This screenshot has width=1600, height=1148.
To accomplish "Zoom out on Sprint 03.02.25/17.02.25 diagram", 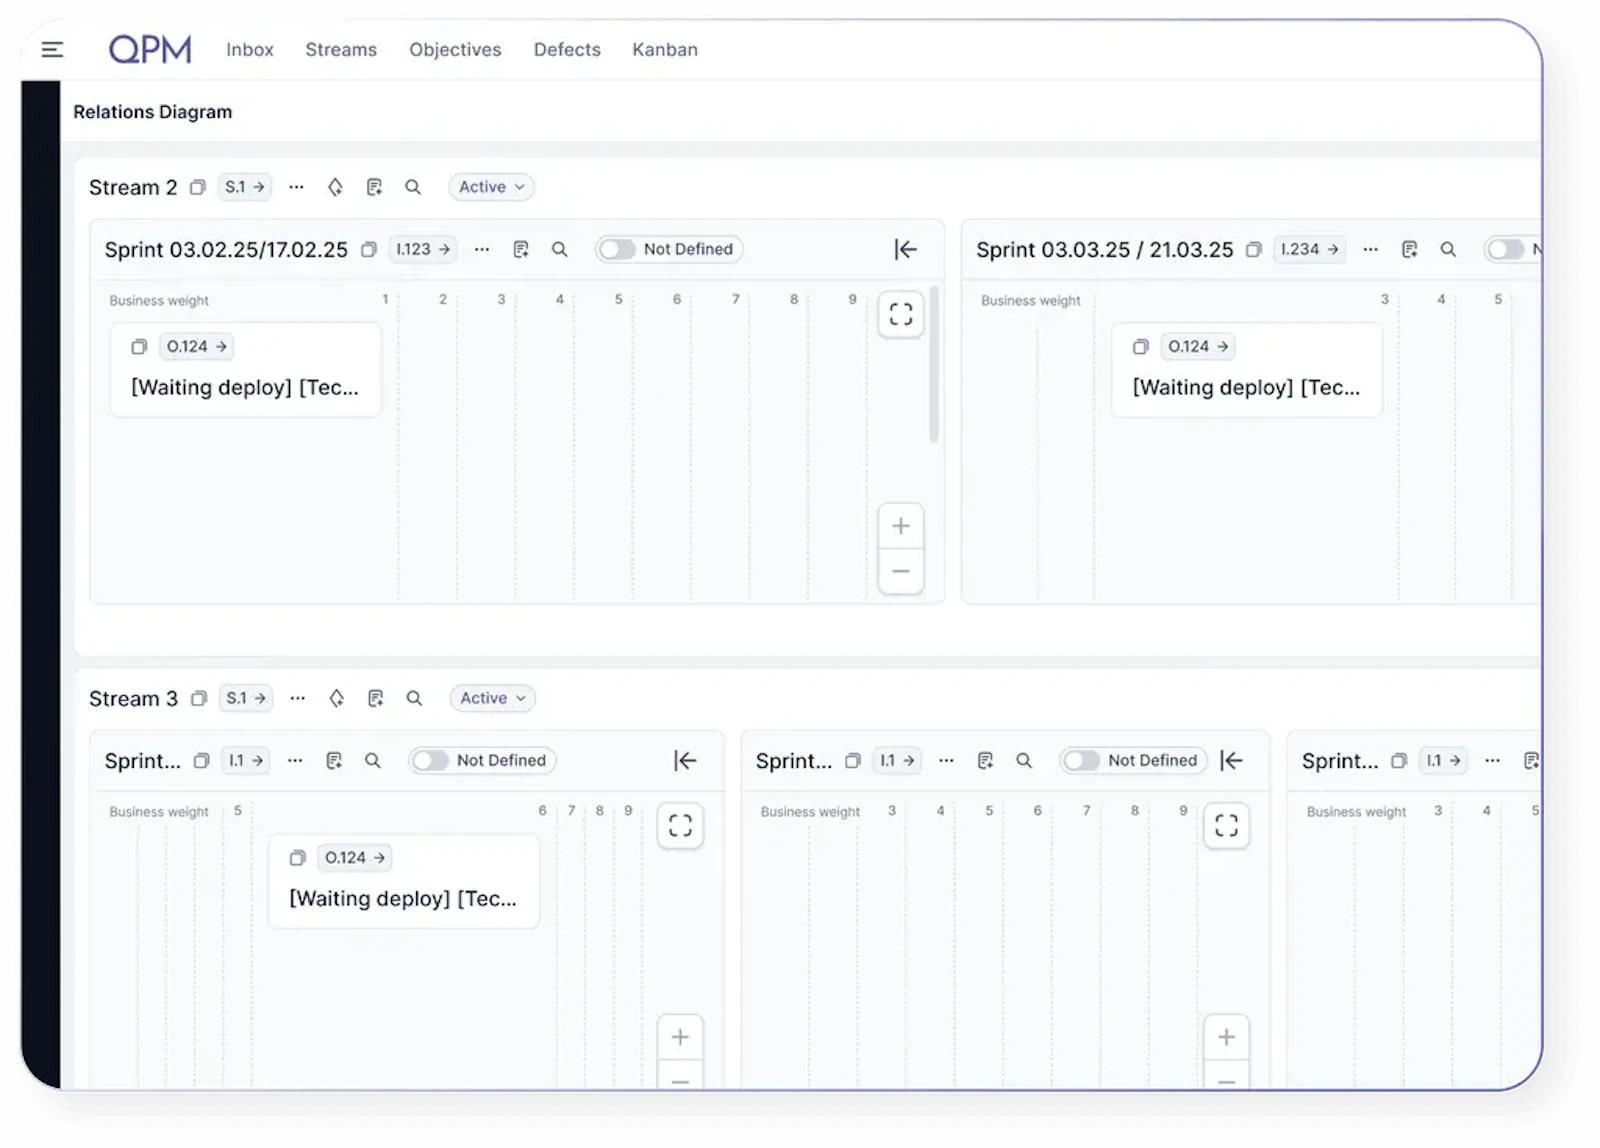I will (901, 571).
